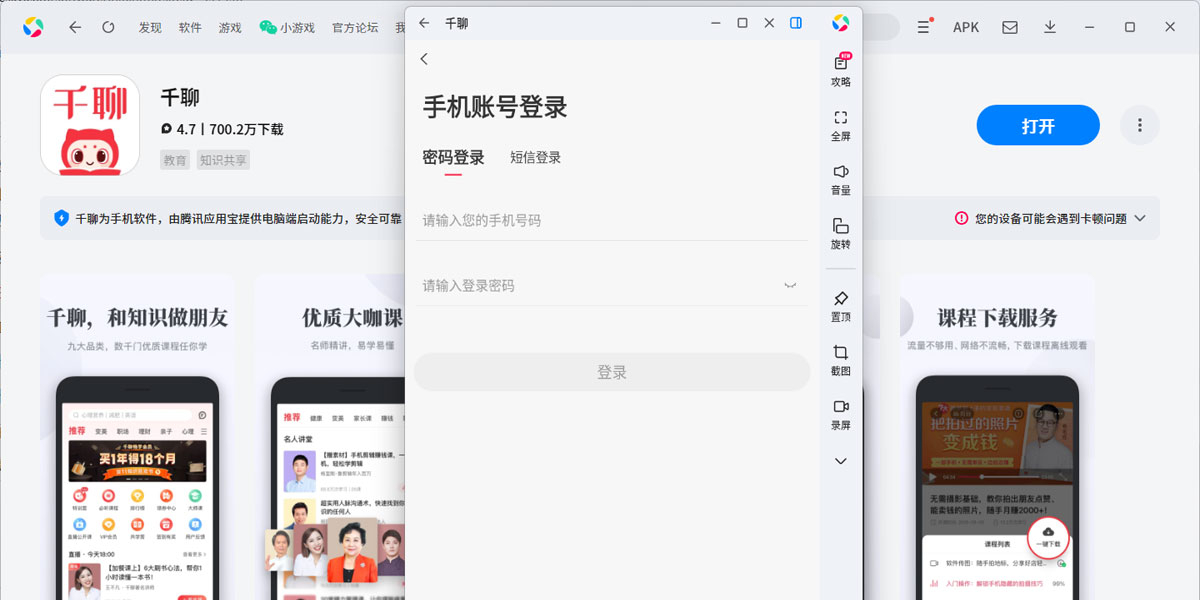Click the APK install button
Screen dimensions: 1200x600
pos(966,27)
